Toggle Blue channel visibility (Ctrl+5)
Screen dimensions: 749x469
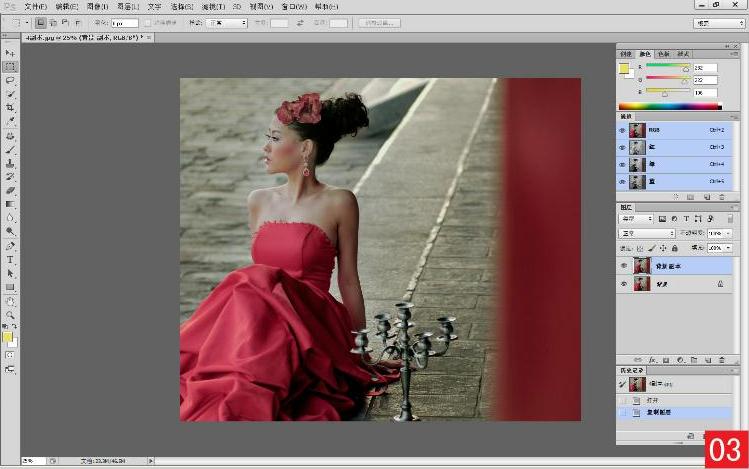pyautogui.click(x=622, y=182)
